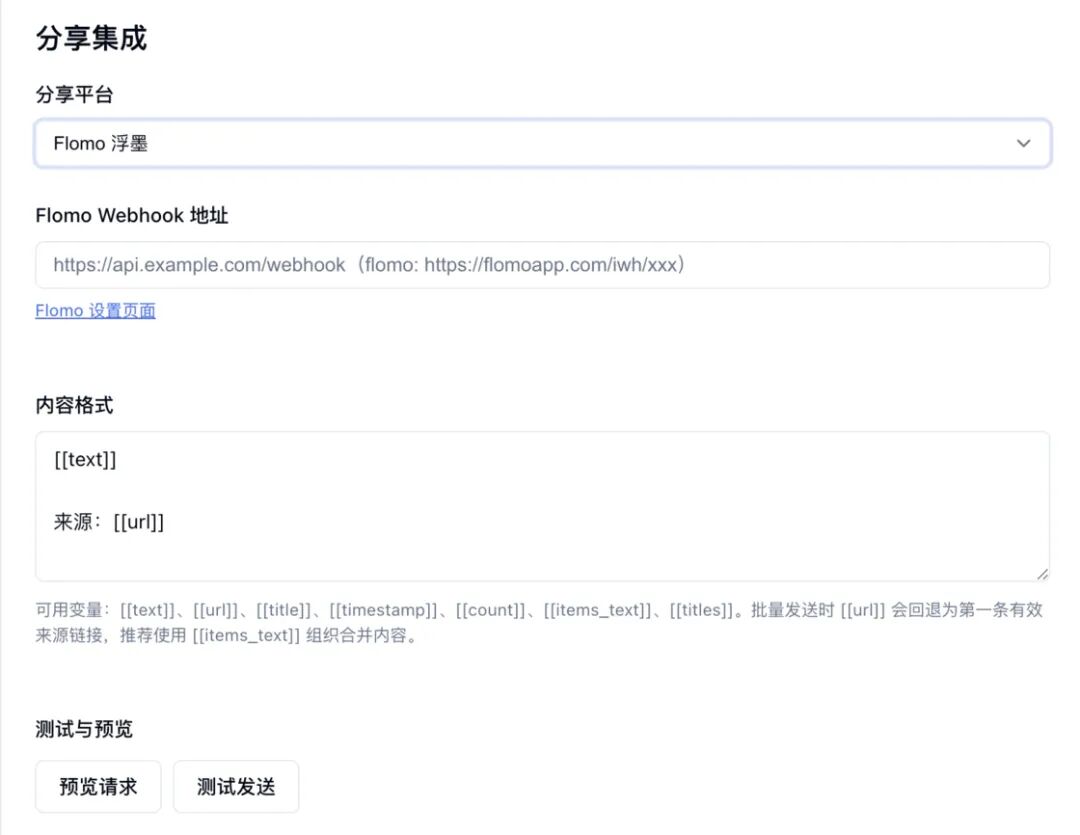Click the text area resize handle

pyautogui.click(x=1042, y=574)
